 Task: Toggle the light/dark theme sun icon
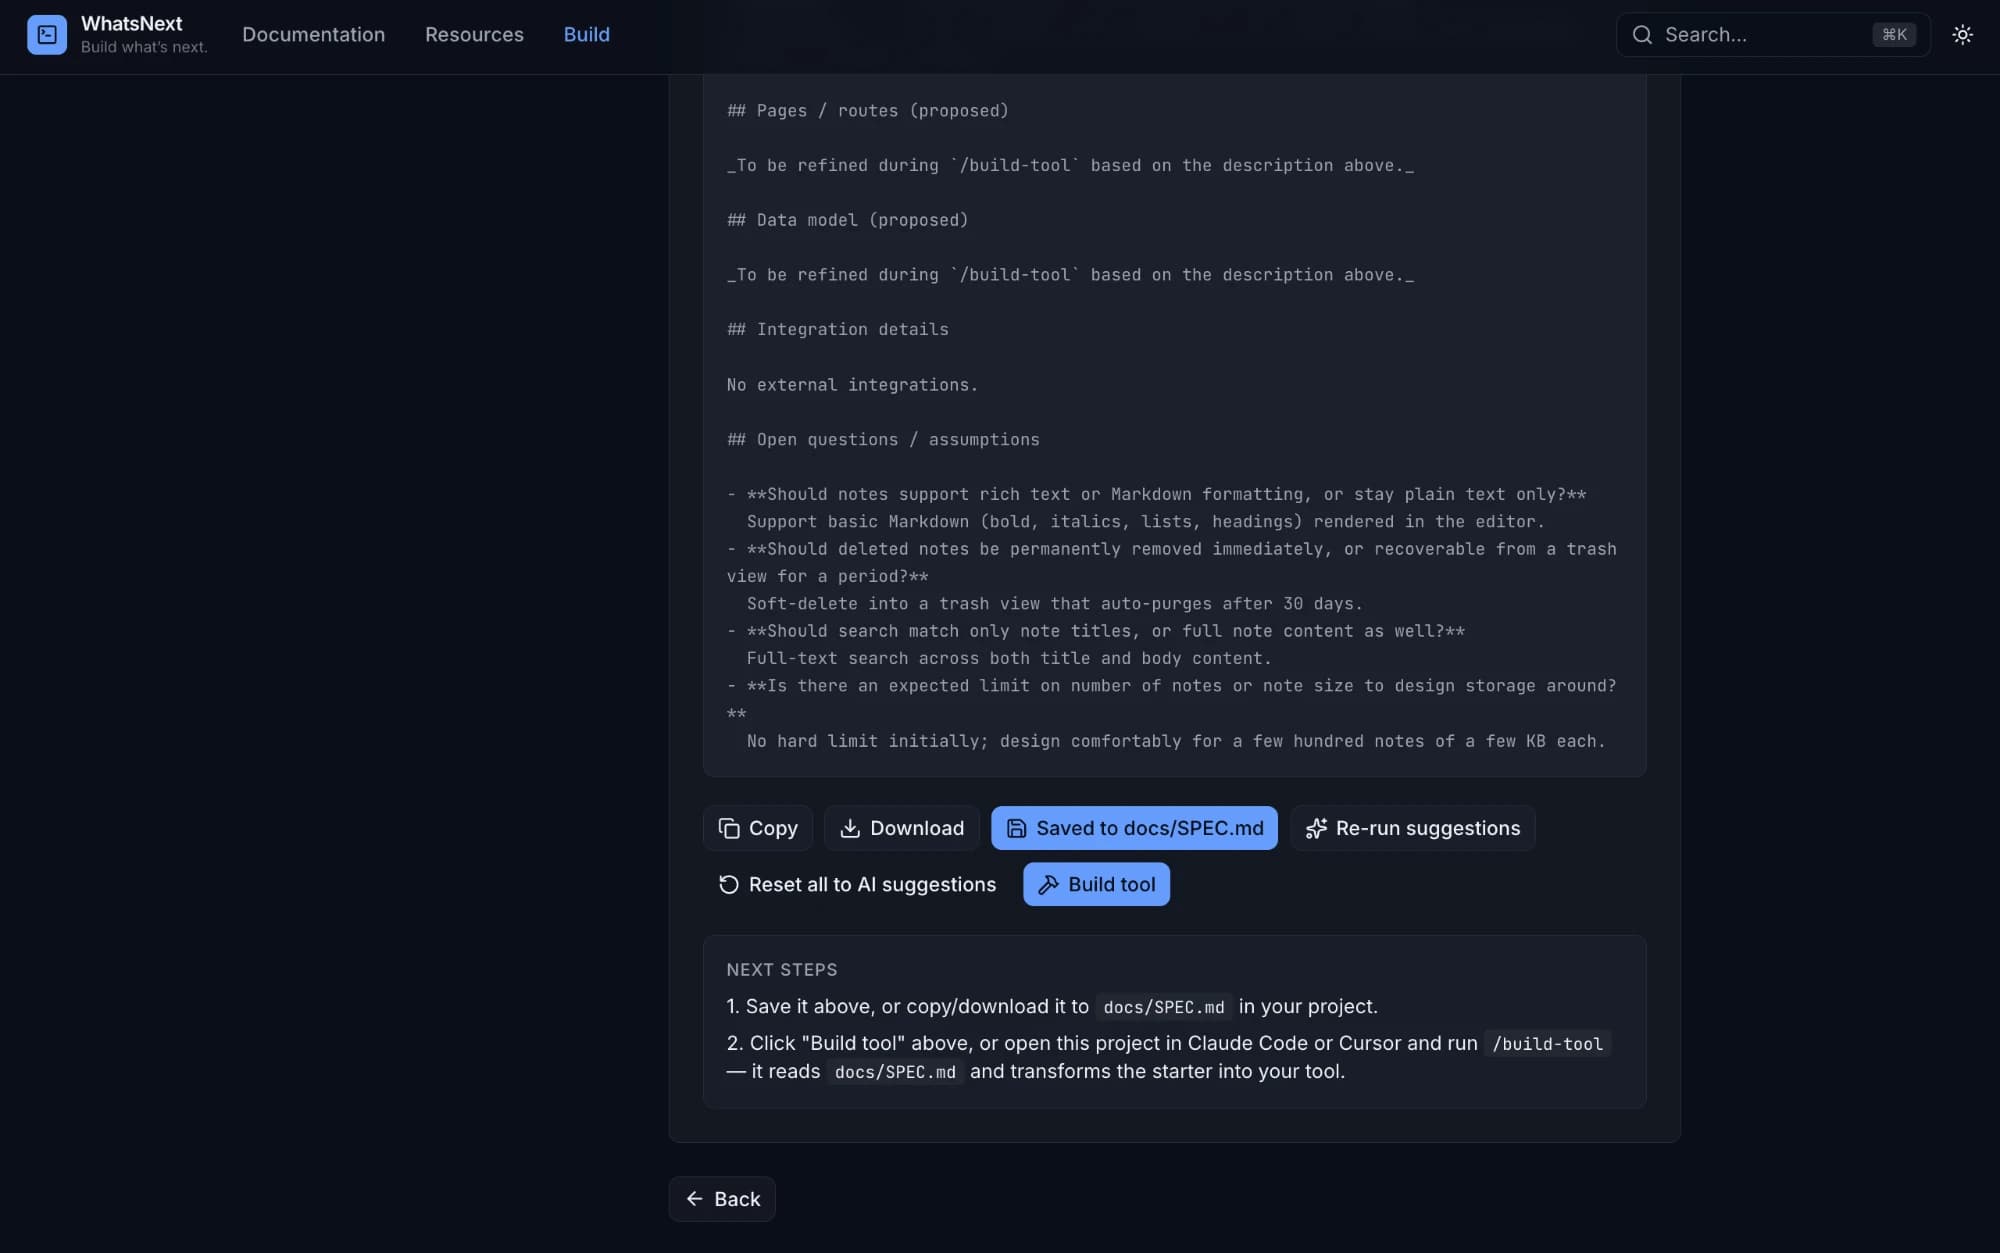point(1962,35)
